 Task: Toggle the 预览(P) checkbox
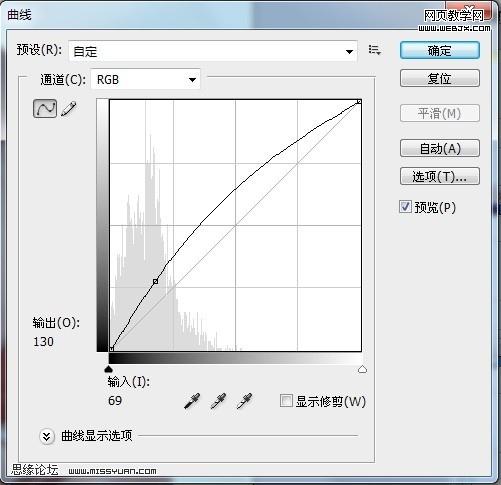[x=405, y=207]
